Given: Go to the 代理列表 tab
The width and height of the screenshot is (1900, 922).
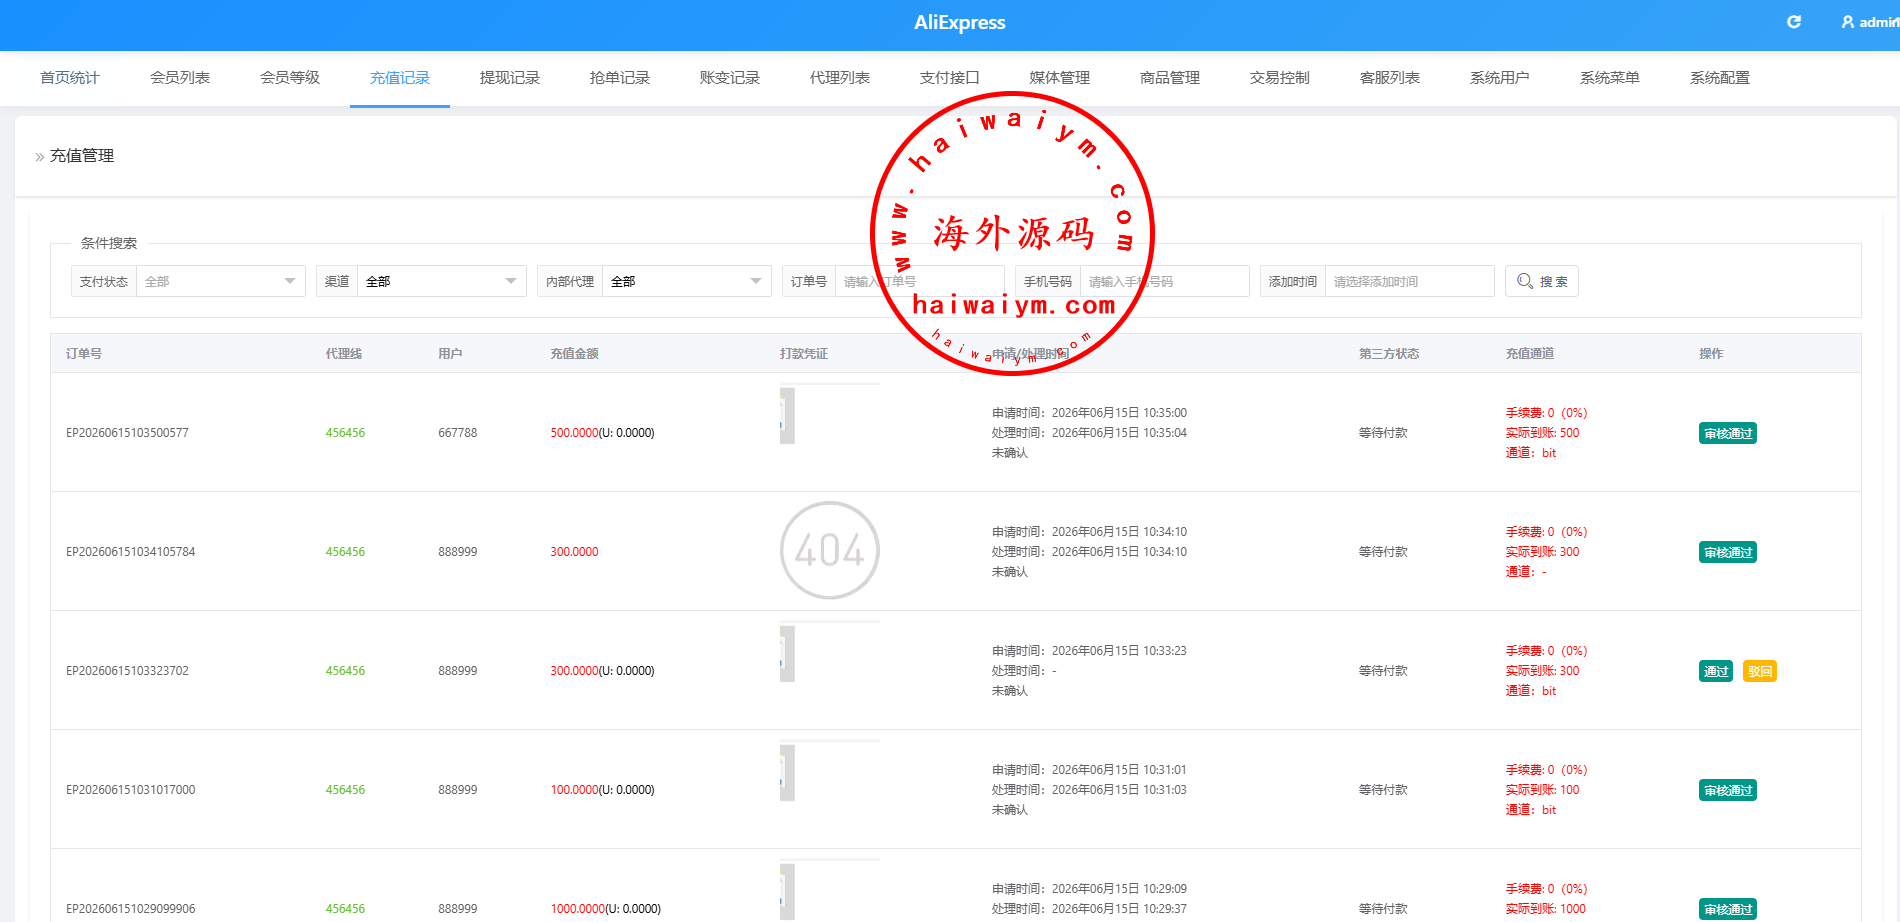Looking at the screenshot, I should click(x=840, y=78).
